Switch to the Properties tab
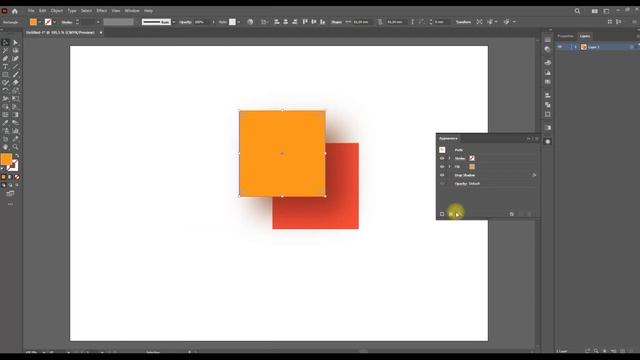This screenshot has height=360, width=640. pyautogui.click(x=565, y=36)
